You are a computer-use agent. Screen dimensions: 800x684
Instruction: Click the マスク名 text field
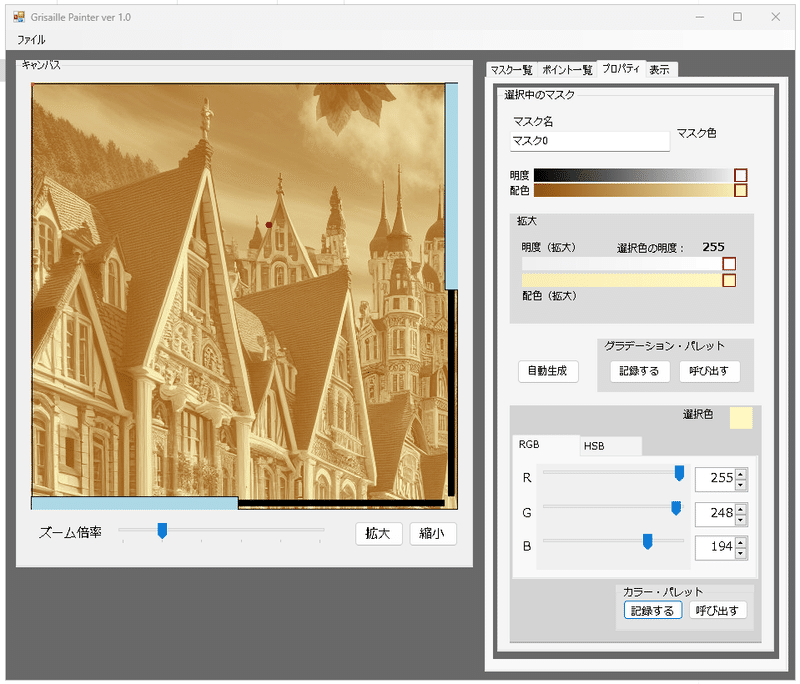(x=590, y=141)
